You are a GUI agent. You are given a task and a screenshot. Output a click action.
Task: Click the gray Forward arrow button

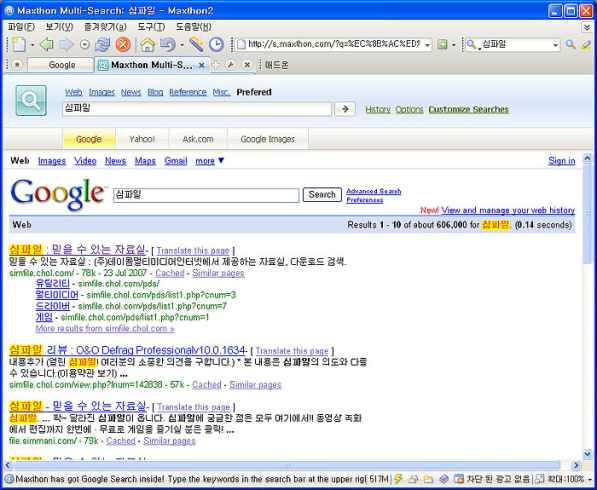pos(66,45)
